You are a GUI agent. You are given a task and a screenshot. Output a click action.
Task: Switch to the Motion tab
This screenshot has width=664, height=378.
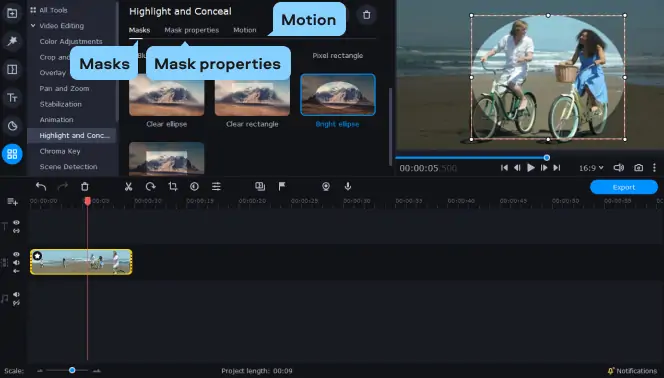[245, 30]
